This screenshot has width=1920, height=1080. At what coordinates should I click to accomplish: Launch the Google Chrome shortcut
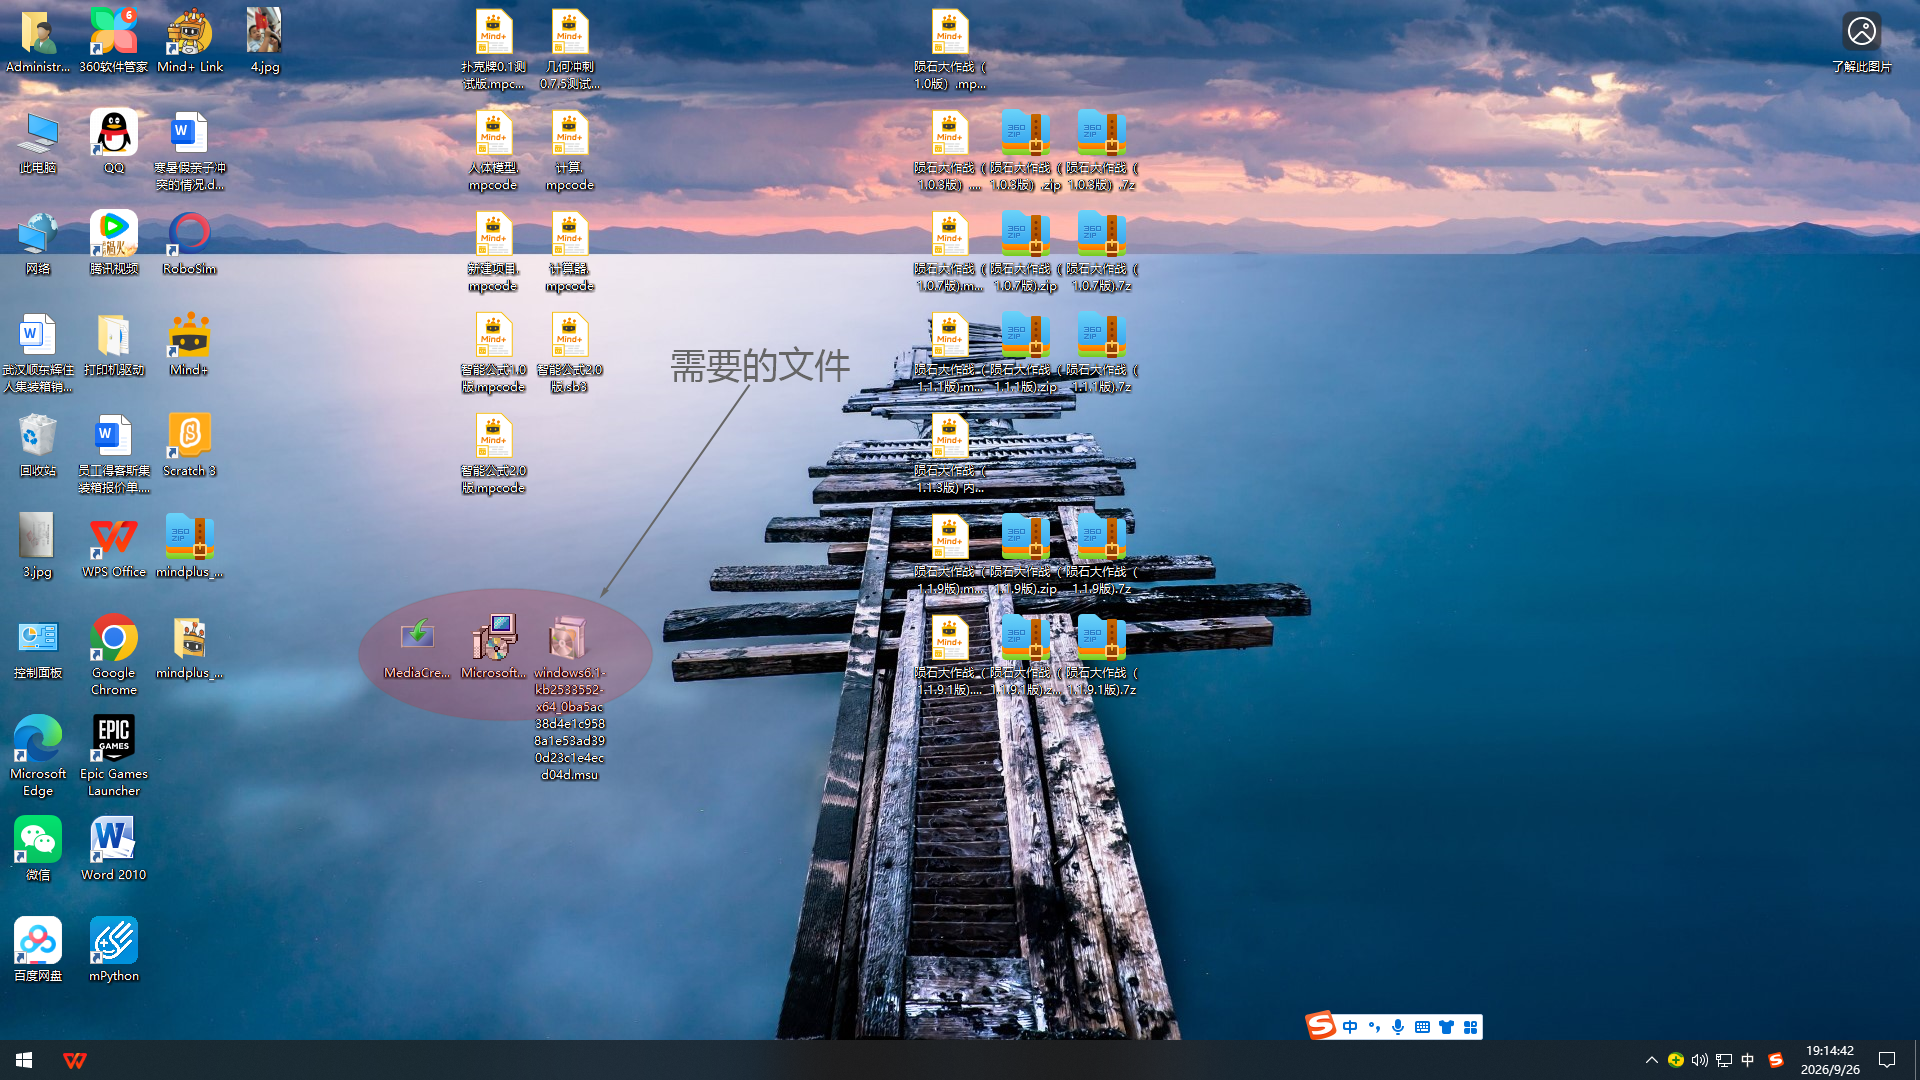pyautogui.click(x=114, y=655)
